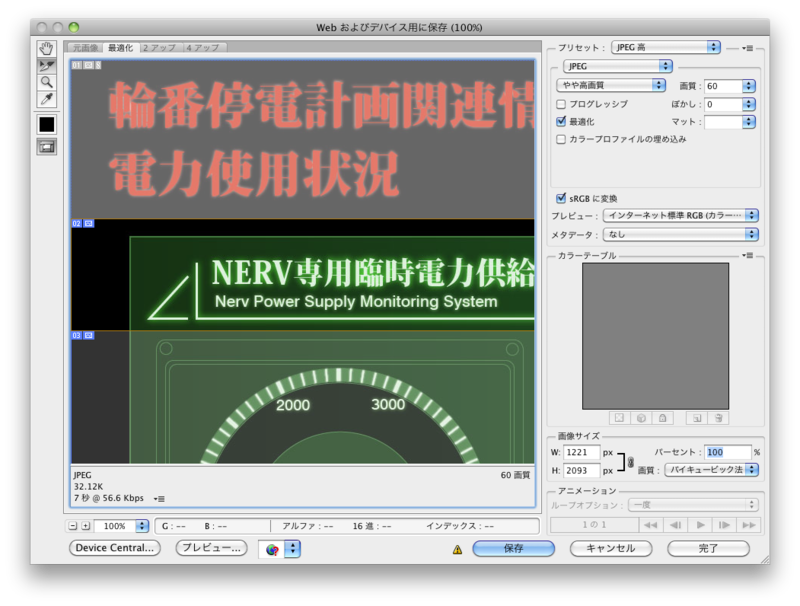Click the キャンセル button
The height and width of the screenshot is (606, 800).
point(611,548)
